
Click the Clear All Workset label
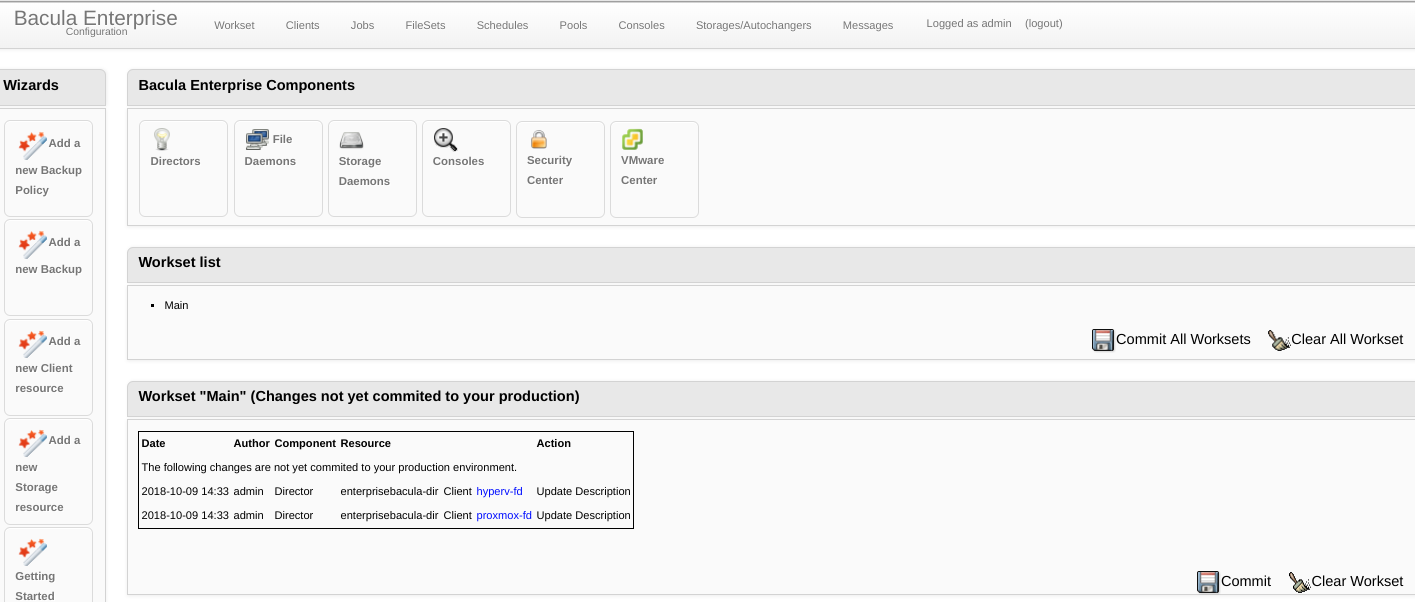(1347, 339)
